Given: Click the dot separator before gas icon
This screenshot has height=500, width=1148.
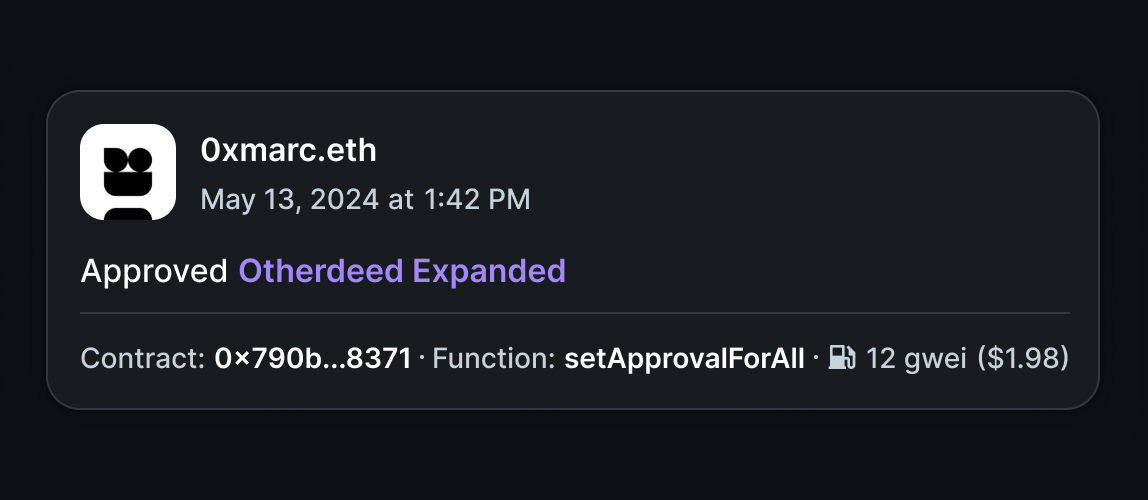Looking at the screenshot, I should tap(816, 359).
